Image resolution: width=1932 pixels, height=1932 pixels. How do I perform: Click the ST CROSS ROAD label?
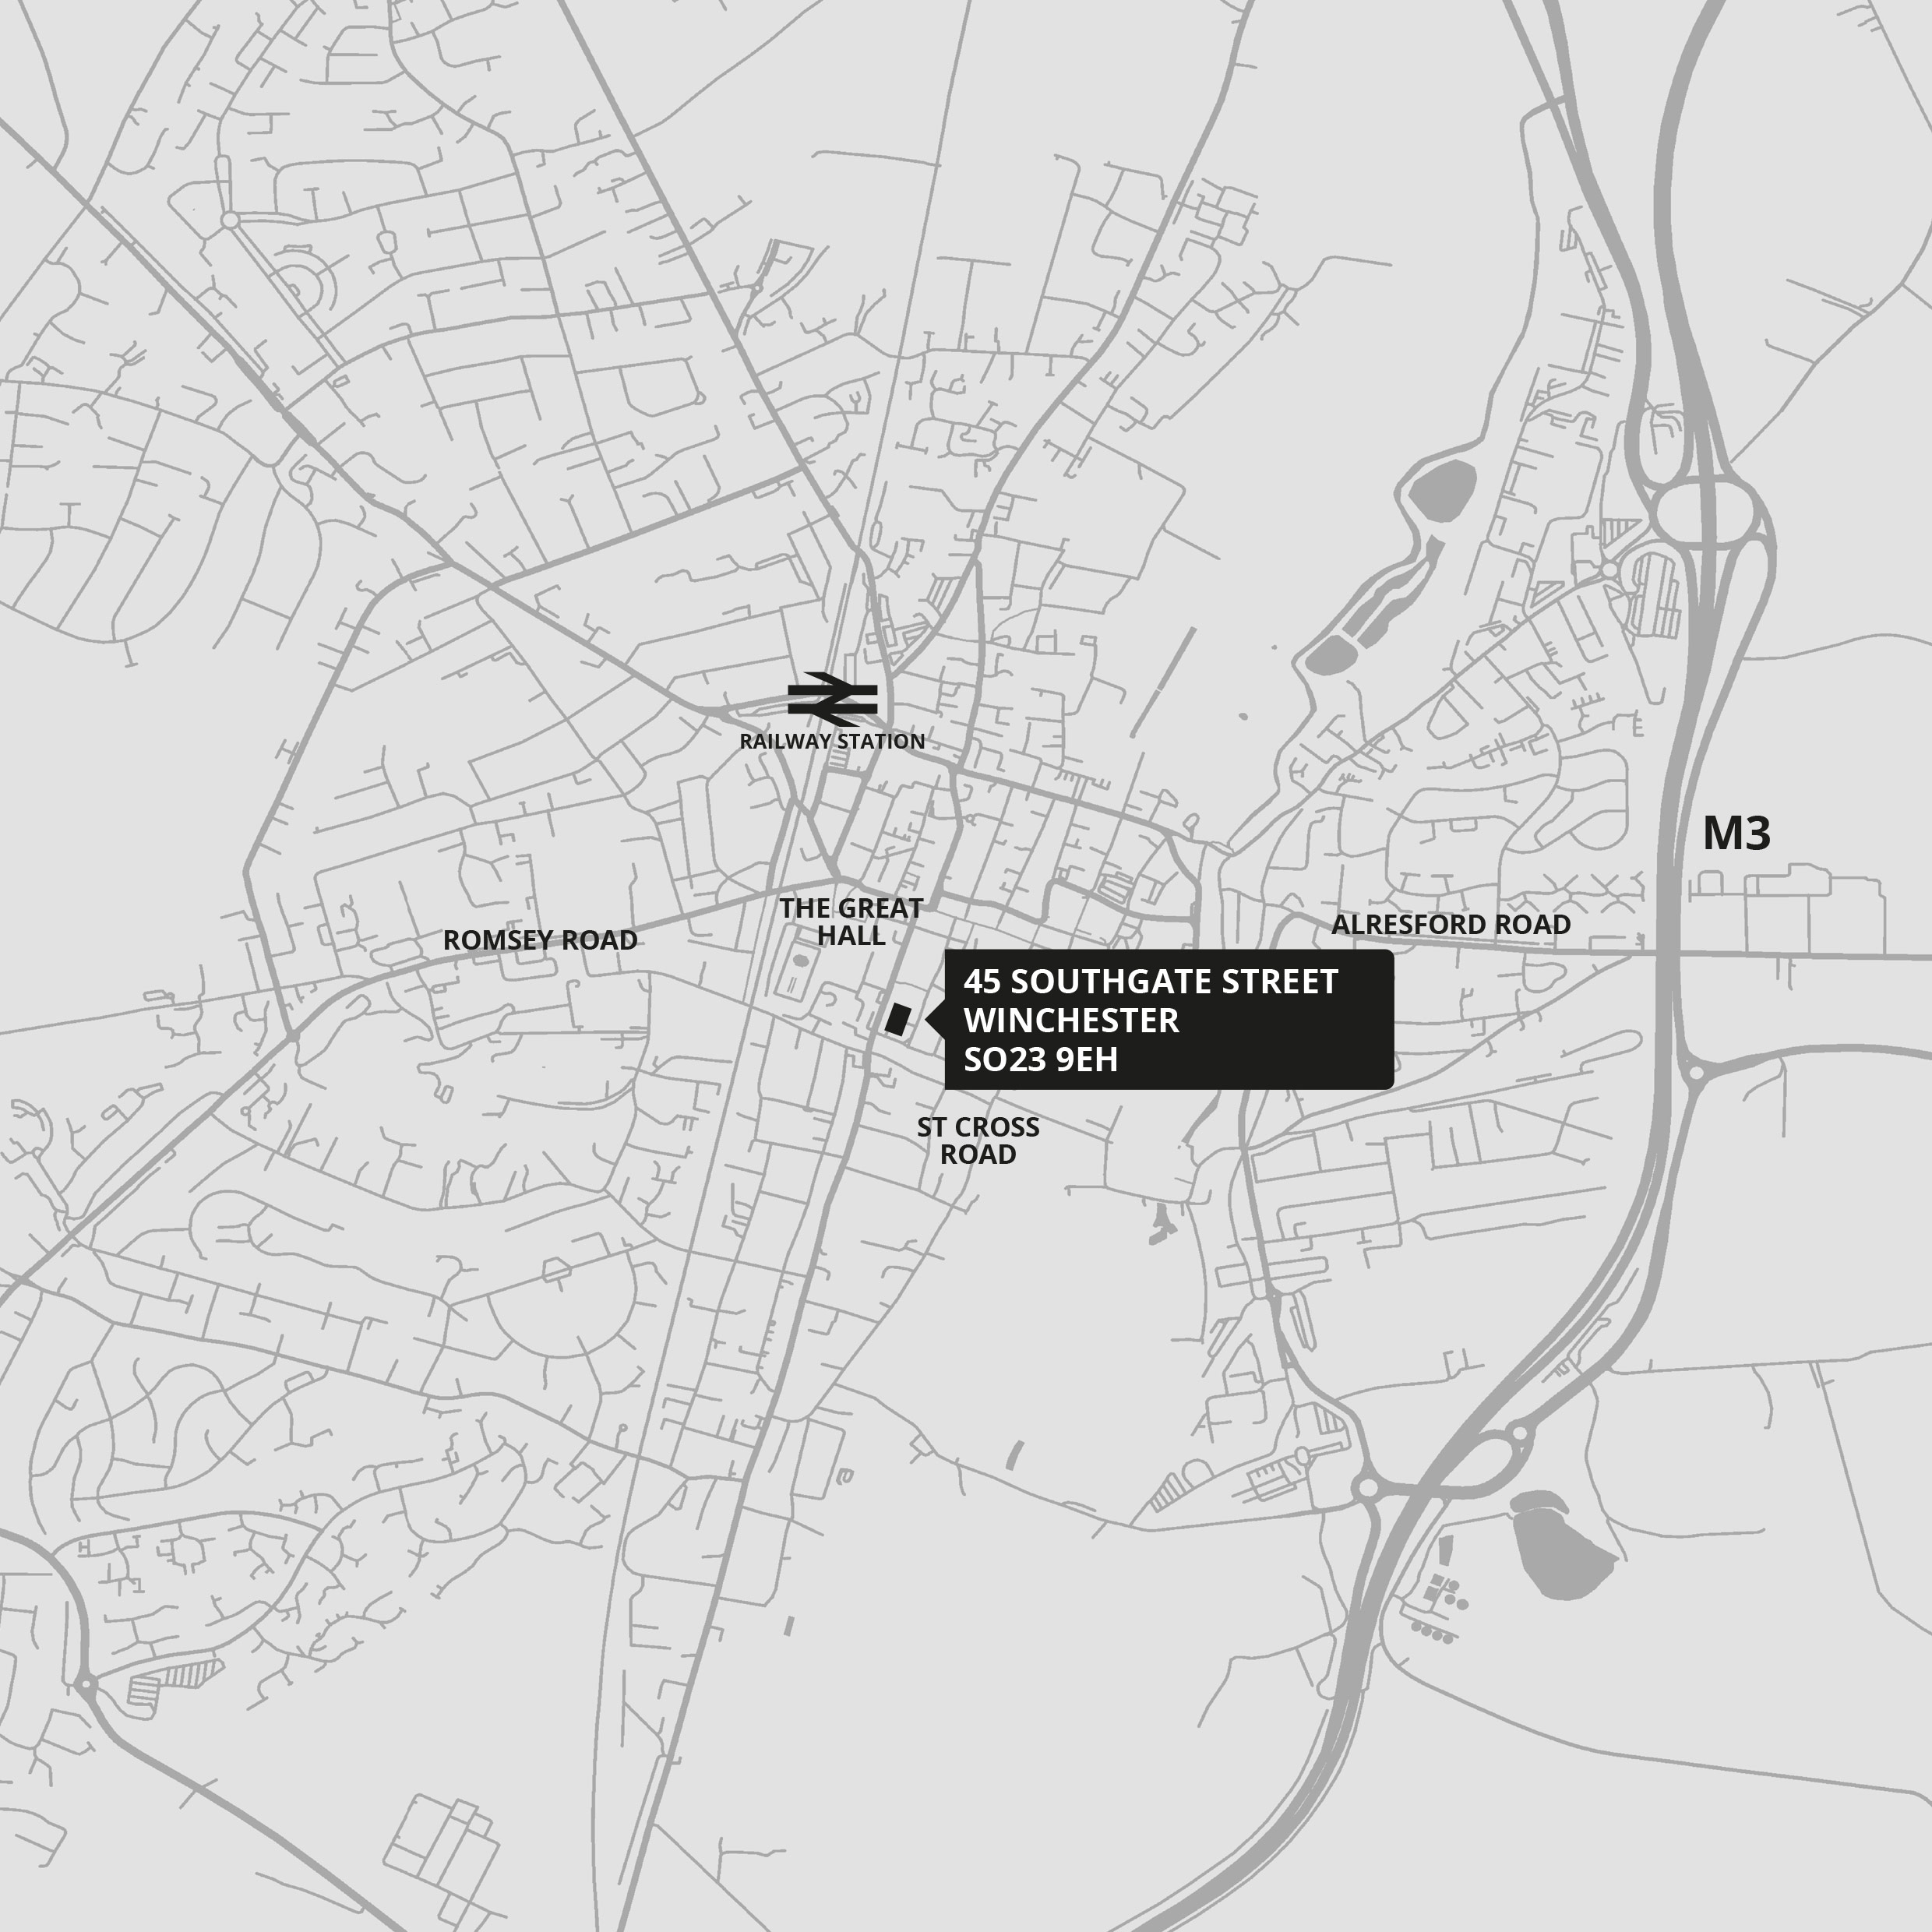tap(978, 1141)
